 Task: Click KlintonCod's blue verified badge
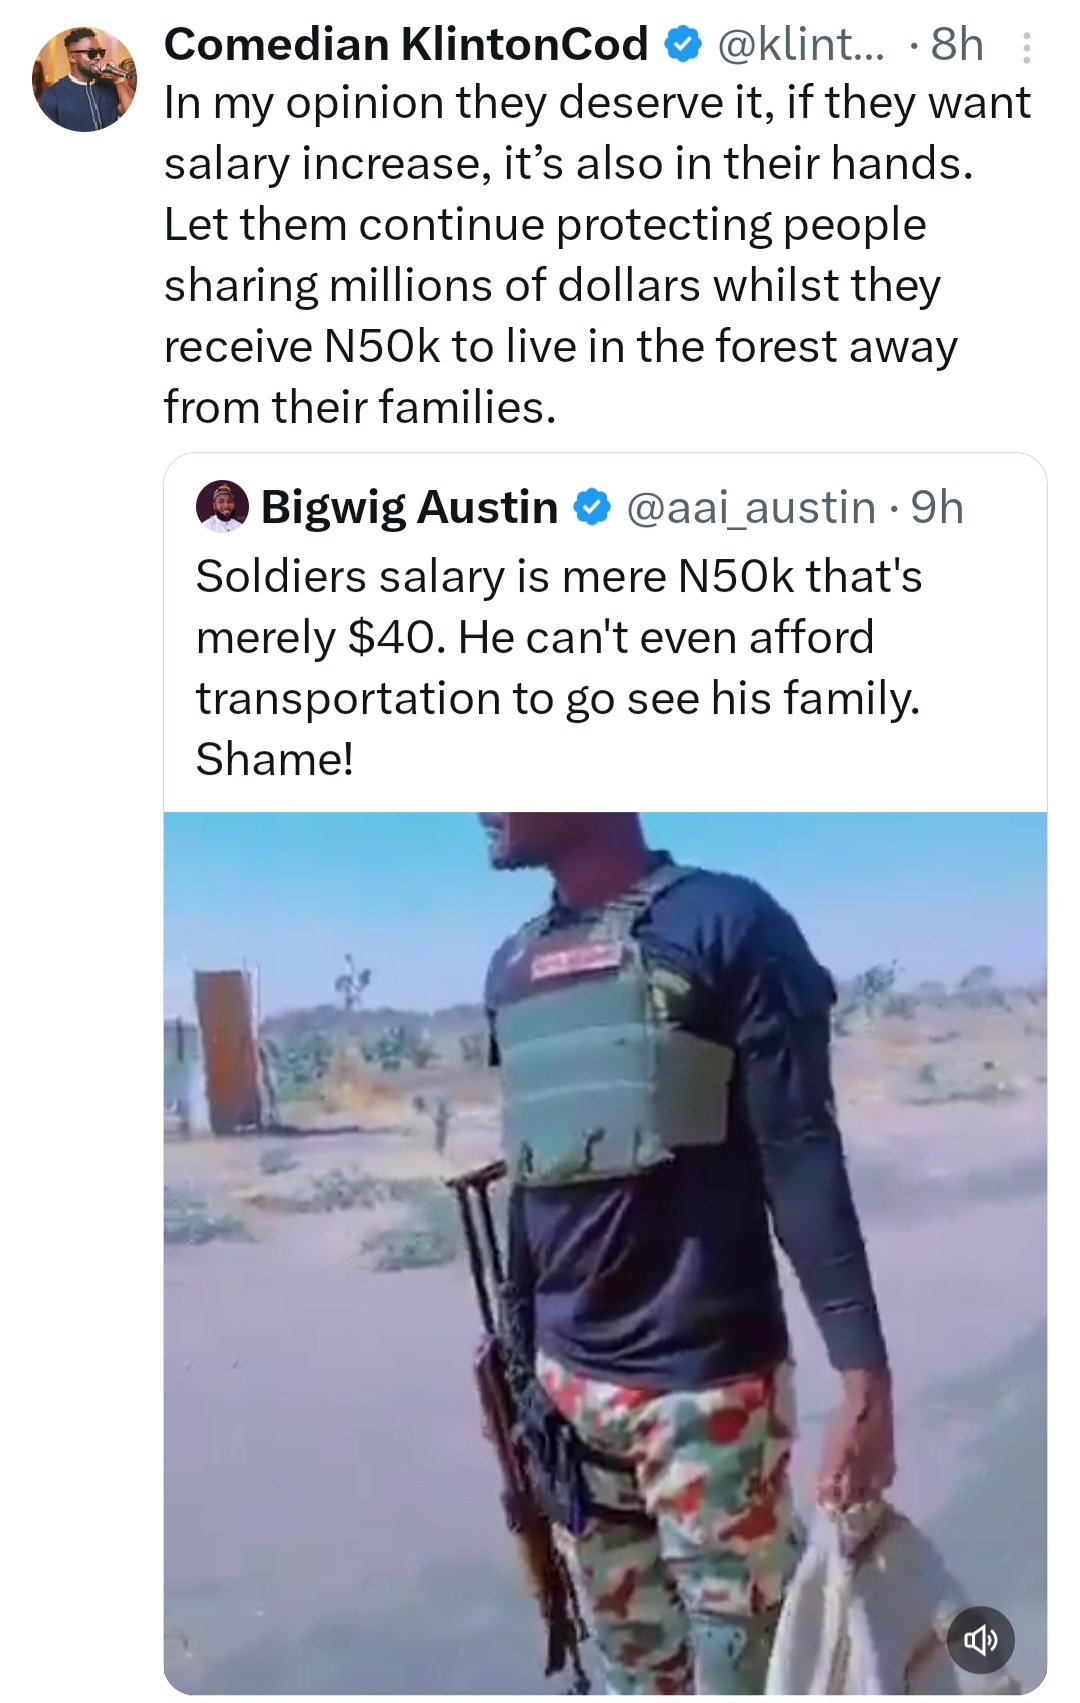click(682, 45)
